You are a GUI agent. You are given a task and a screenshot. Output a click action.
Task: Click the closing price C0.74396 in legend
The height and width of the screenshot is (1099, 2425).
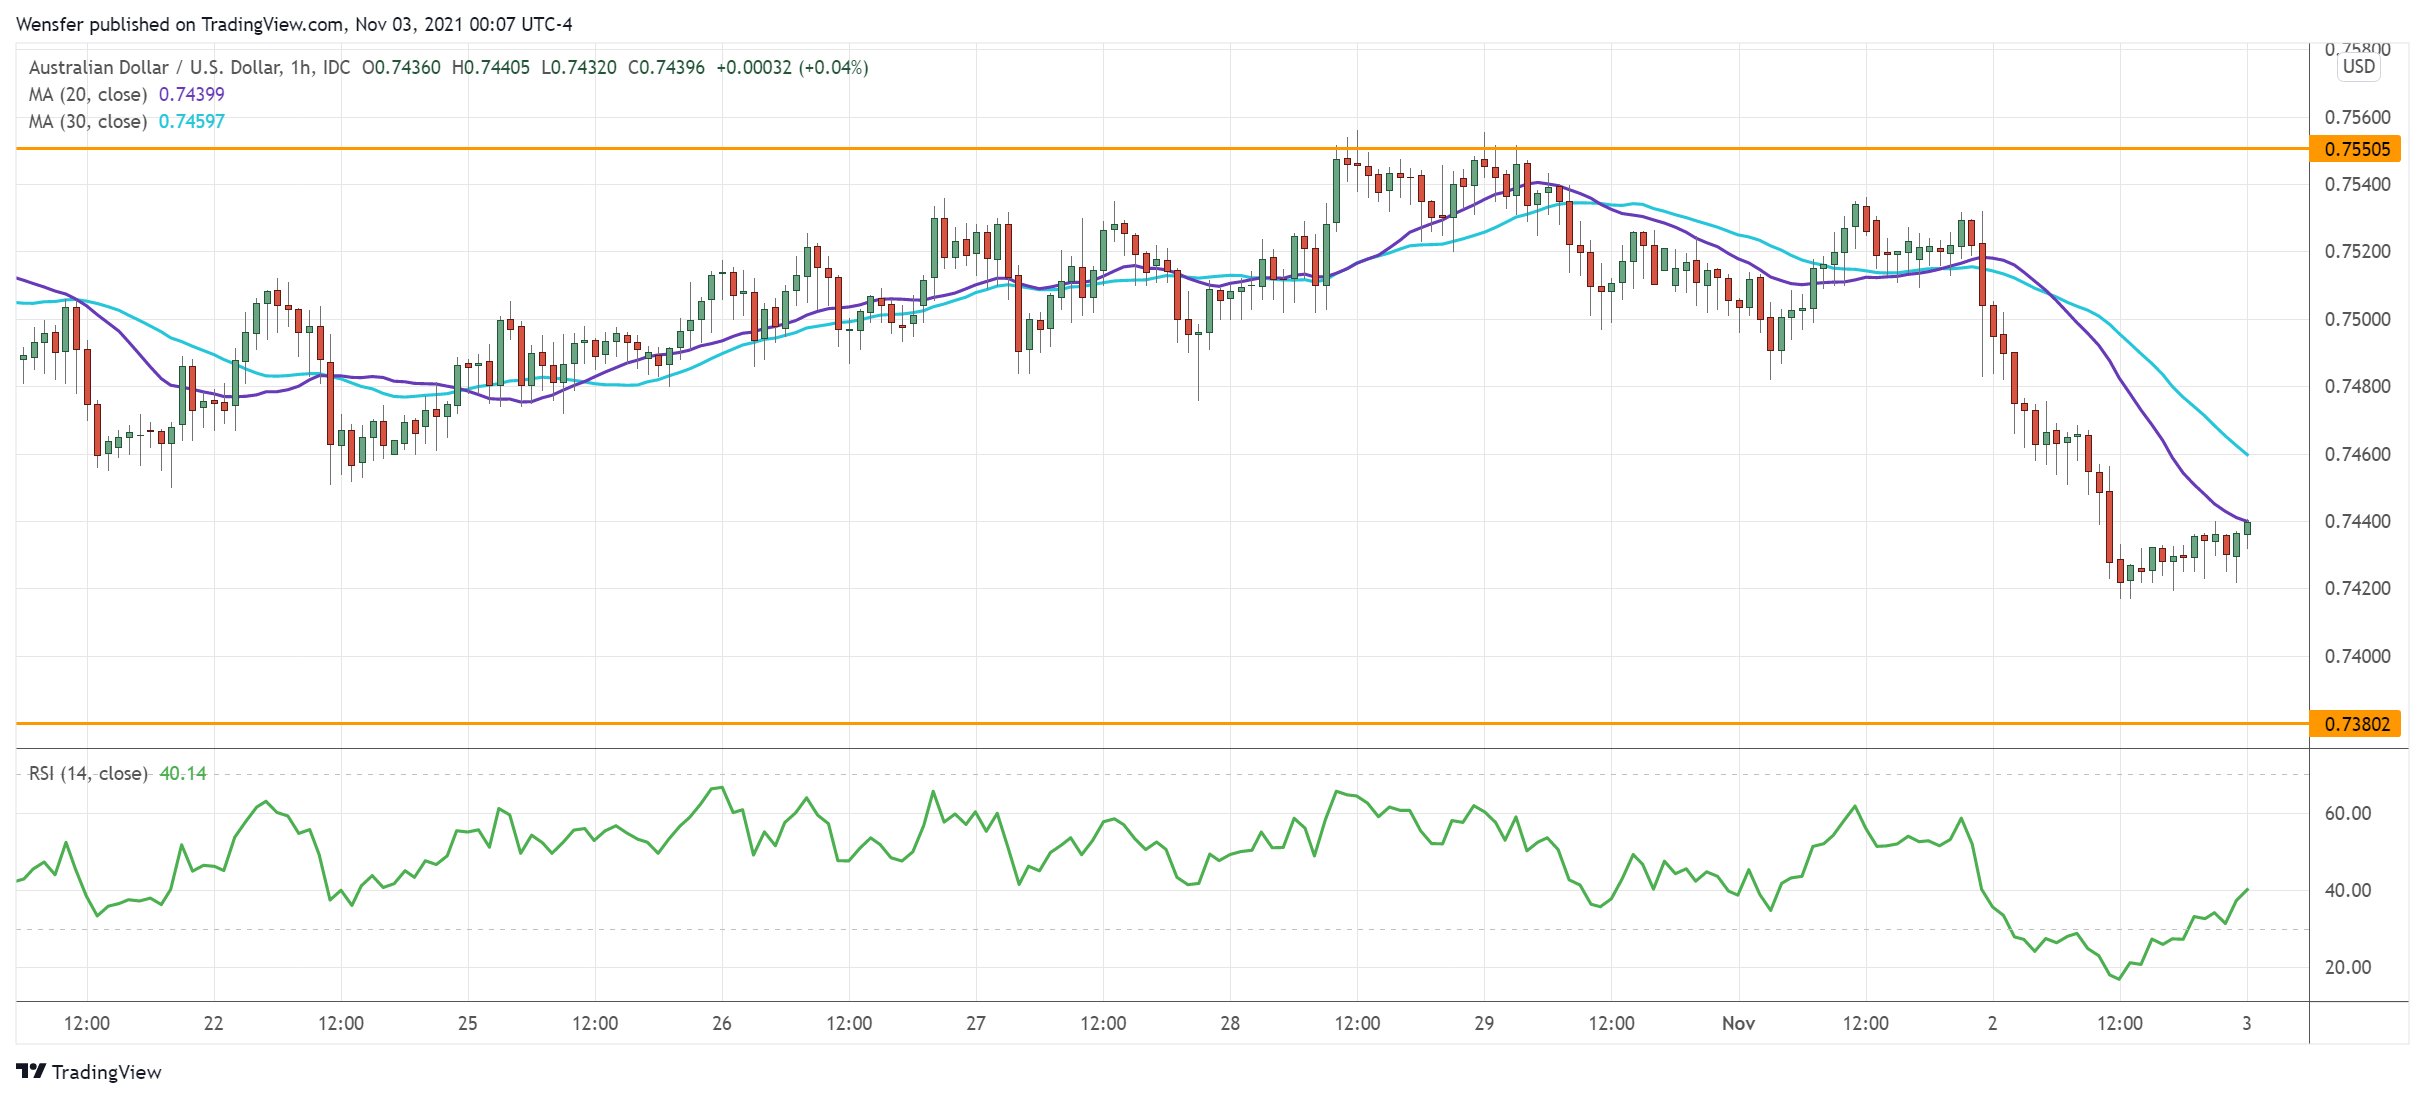coord(666,67)
